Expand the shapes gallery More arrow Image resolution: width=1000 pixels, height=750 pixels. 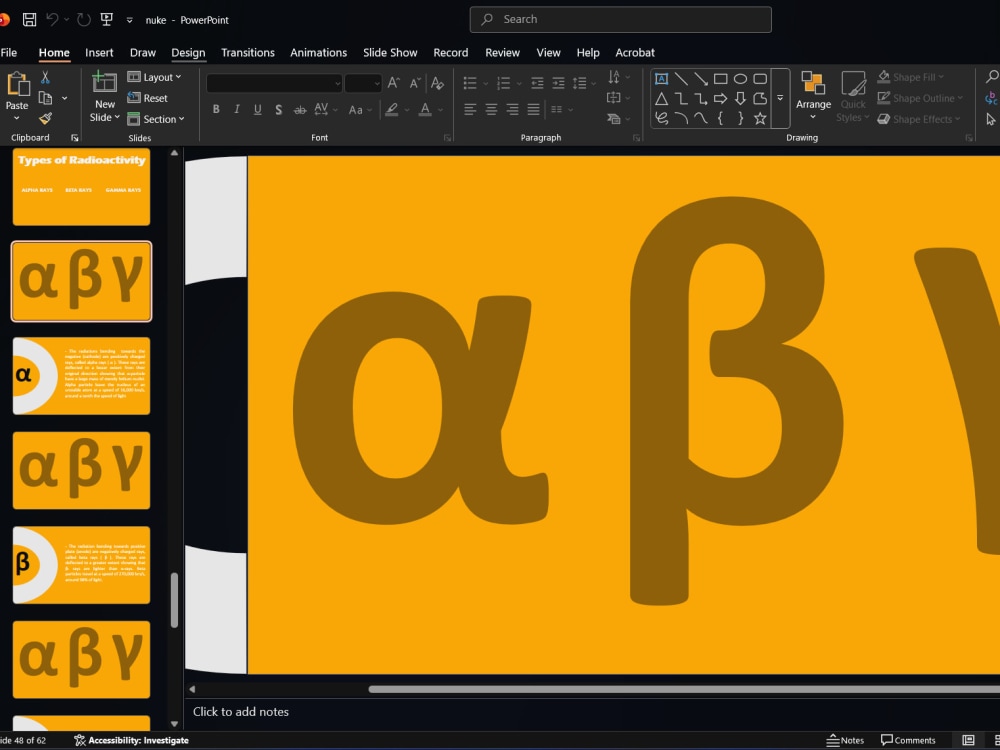point(780,98)
